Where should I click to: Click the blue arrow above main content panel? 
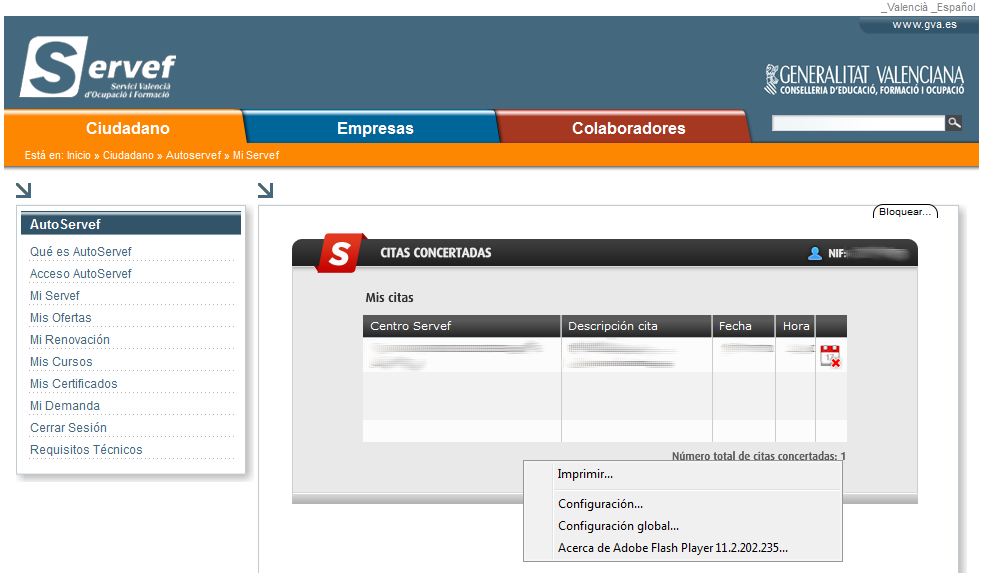coord(265,190)
